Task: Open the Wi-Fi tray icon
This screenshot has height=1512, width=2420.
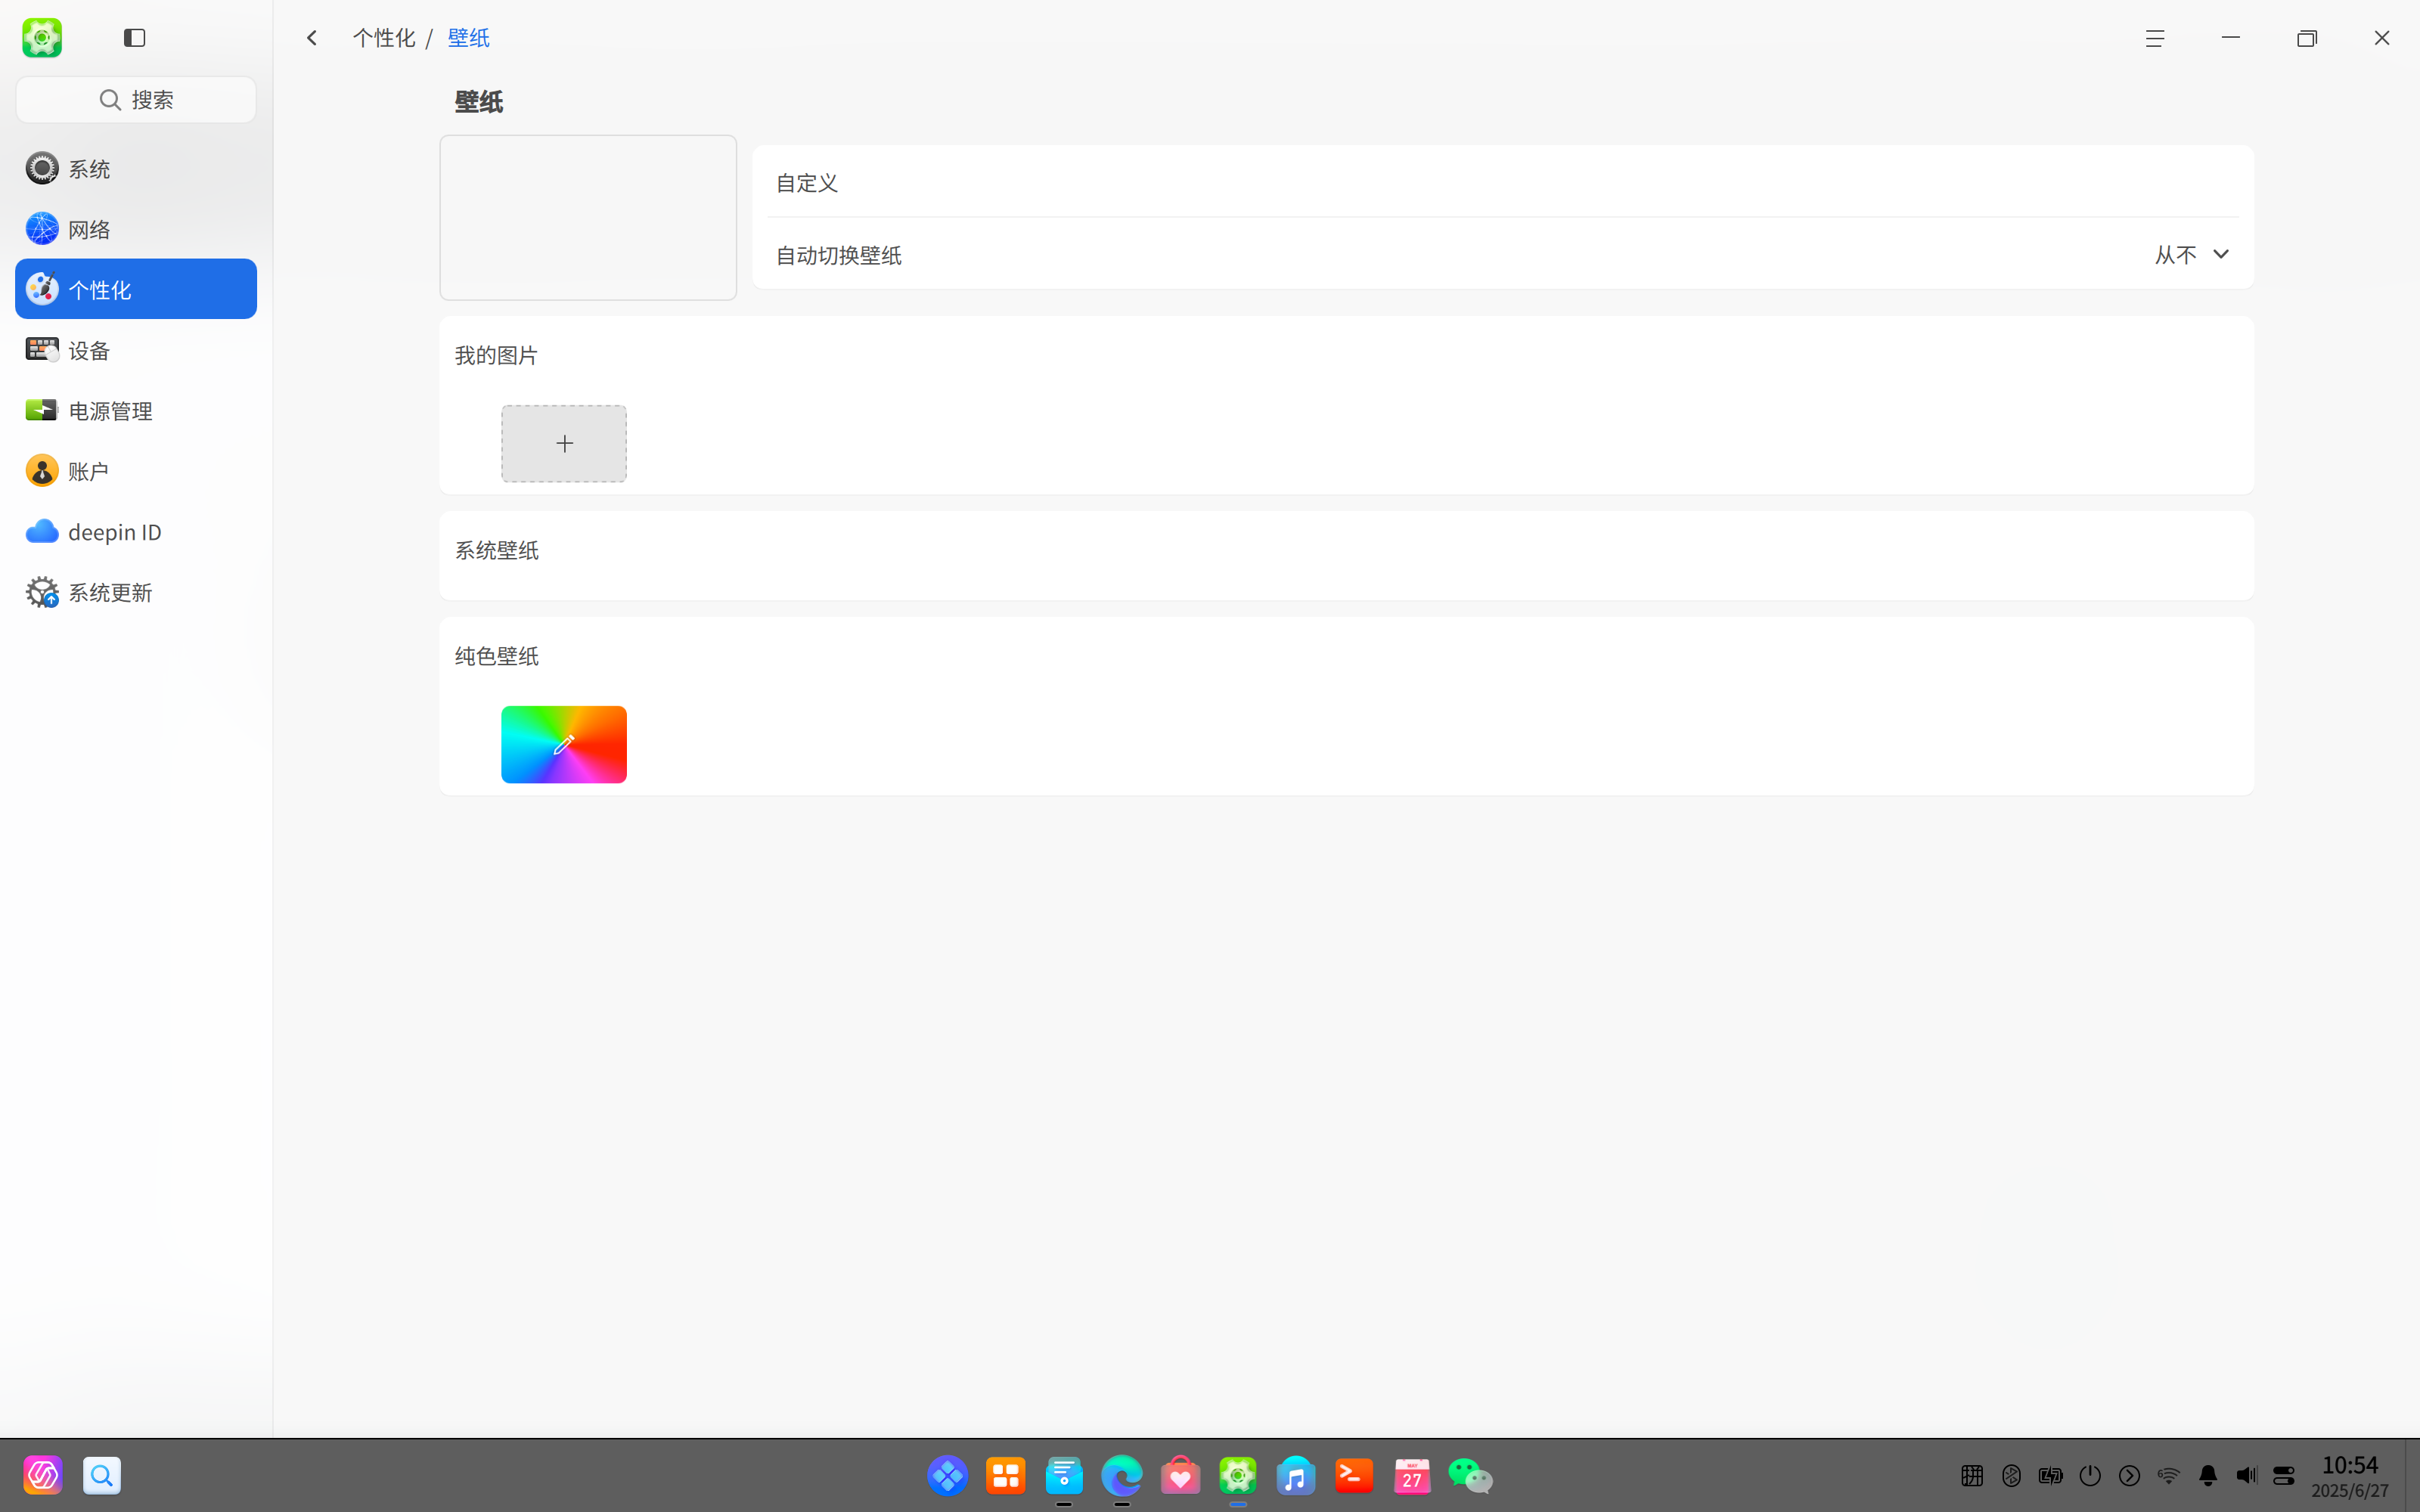Action: click(x=2168, y=1475)
